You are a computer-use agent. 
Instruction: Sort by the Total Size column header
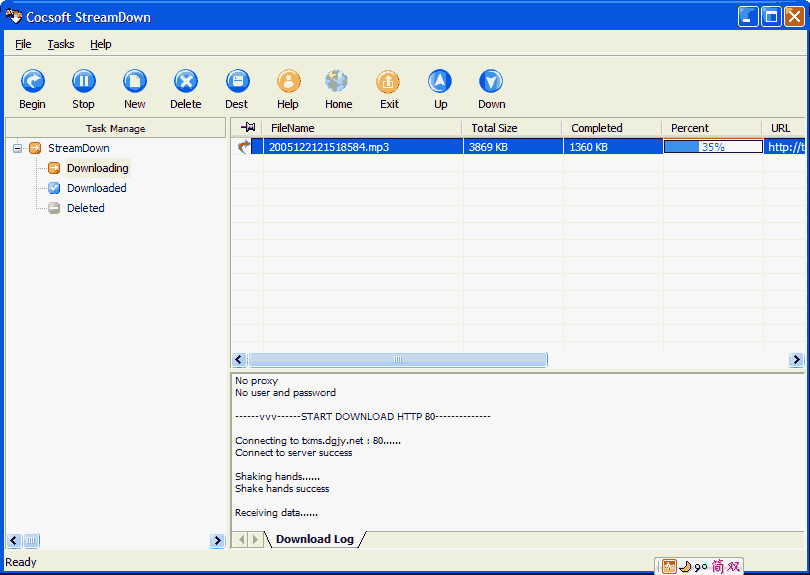point(512,128)
